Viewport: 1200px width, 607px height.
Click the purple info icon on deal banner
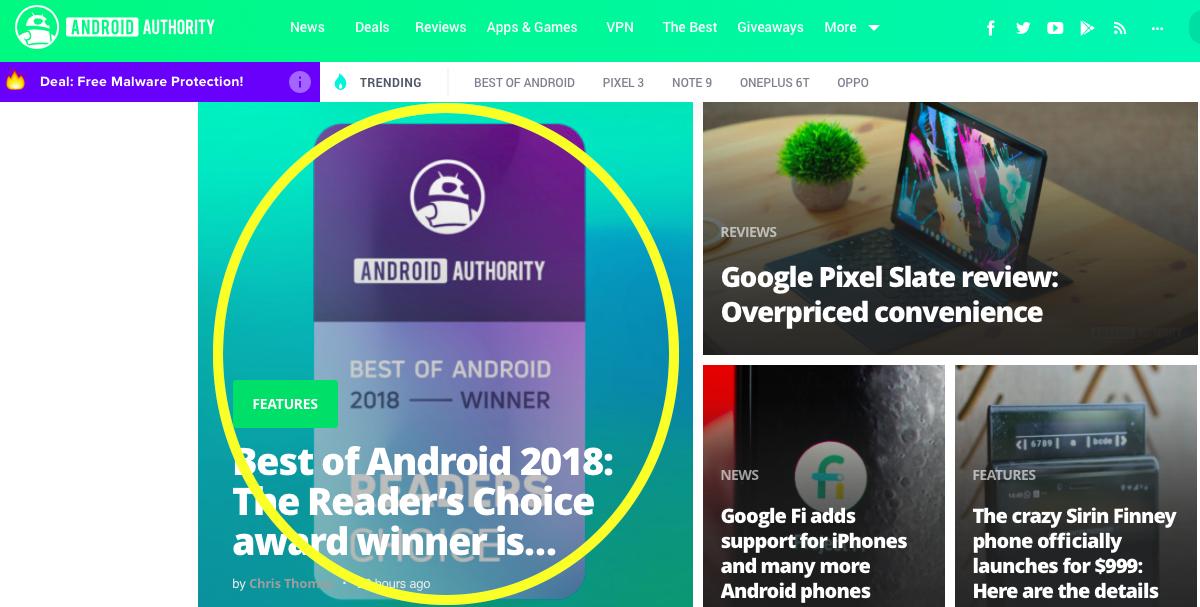pyautogui.click(x=300, y=82)
